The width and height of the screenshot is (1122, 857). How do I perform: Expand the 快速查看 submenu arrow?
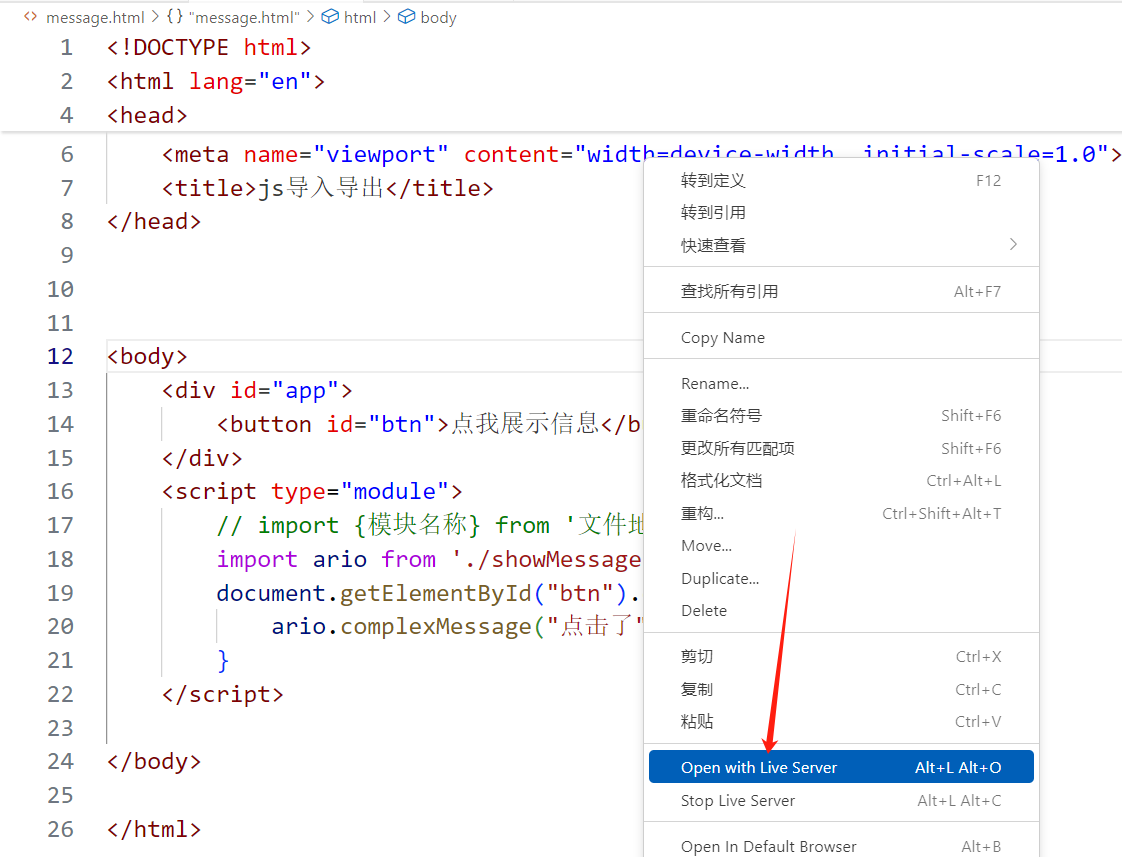pyautogui.click(x=1013, y=245)
